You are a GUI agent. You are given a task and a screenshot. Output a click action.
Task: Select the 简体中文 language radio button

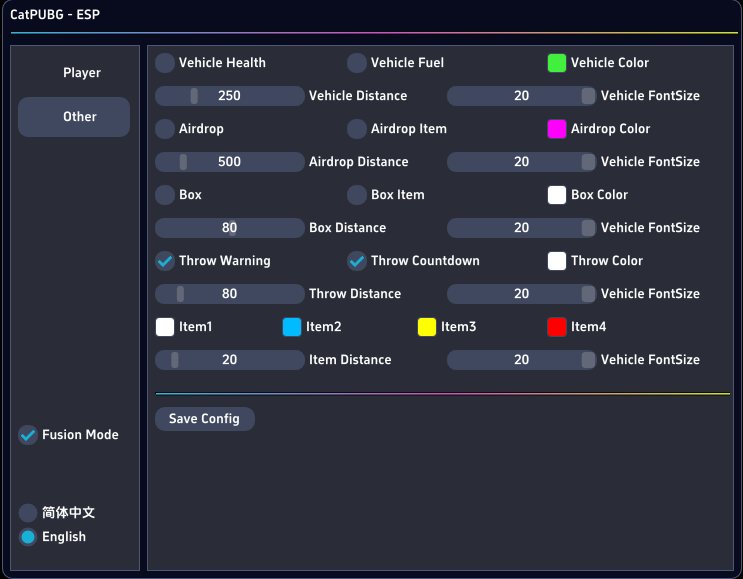point(28,512)
